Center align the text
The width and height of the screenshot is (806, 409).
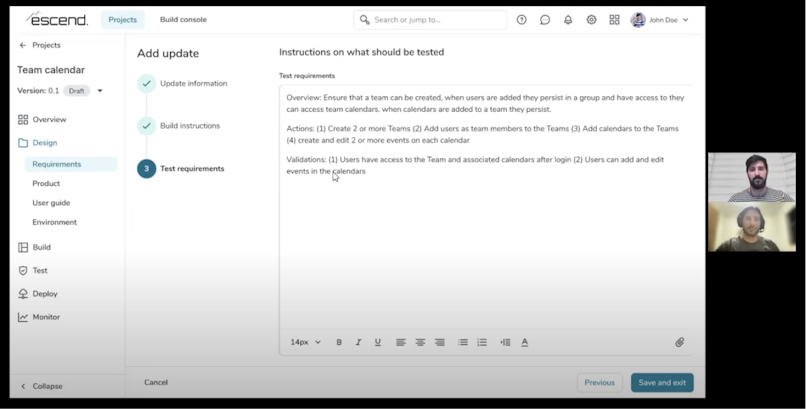tap(420, 342)
